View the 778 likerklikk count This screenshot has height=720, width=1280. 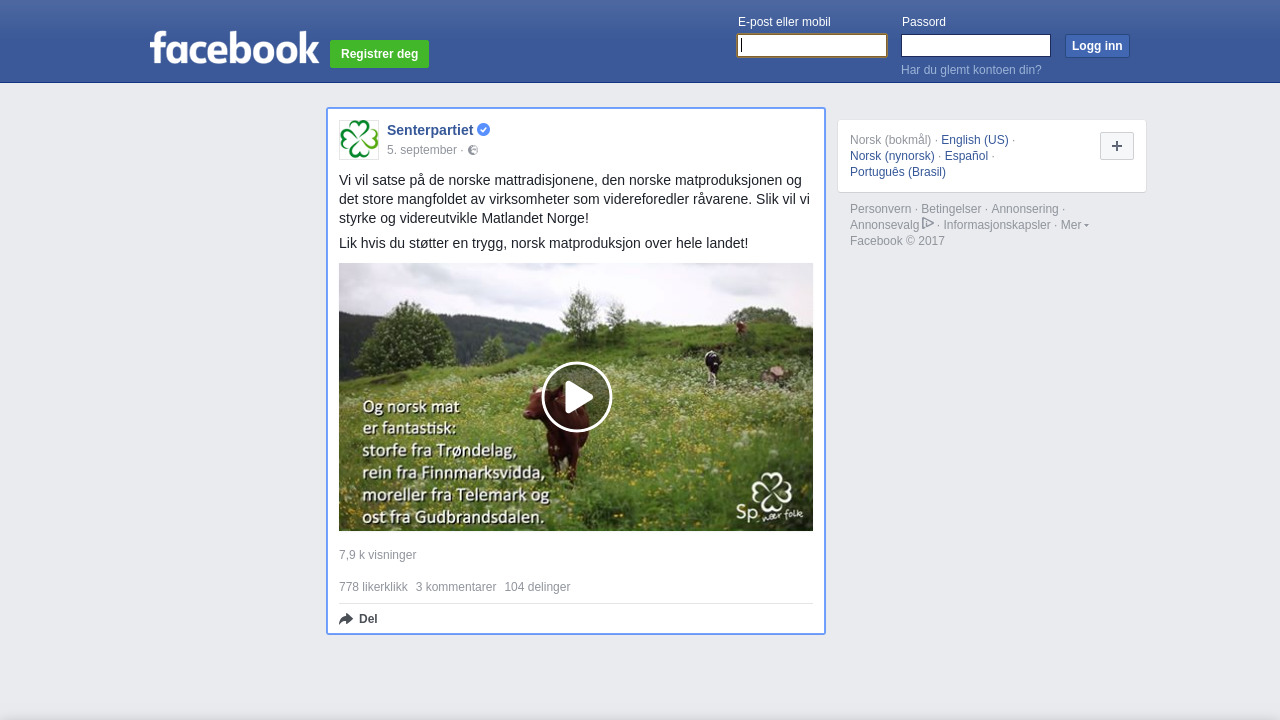point(373,587)
